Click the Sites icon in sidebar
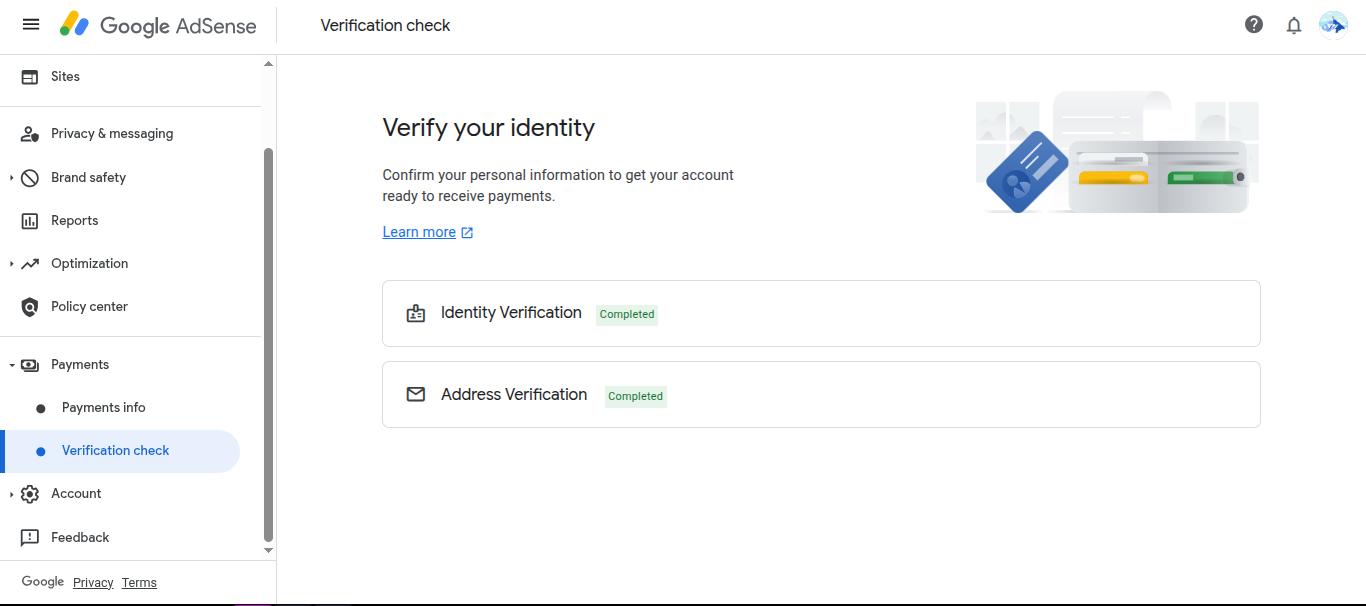This screenshot has width=1366, height=606. pyautogui.click(x=30, y=77)
